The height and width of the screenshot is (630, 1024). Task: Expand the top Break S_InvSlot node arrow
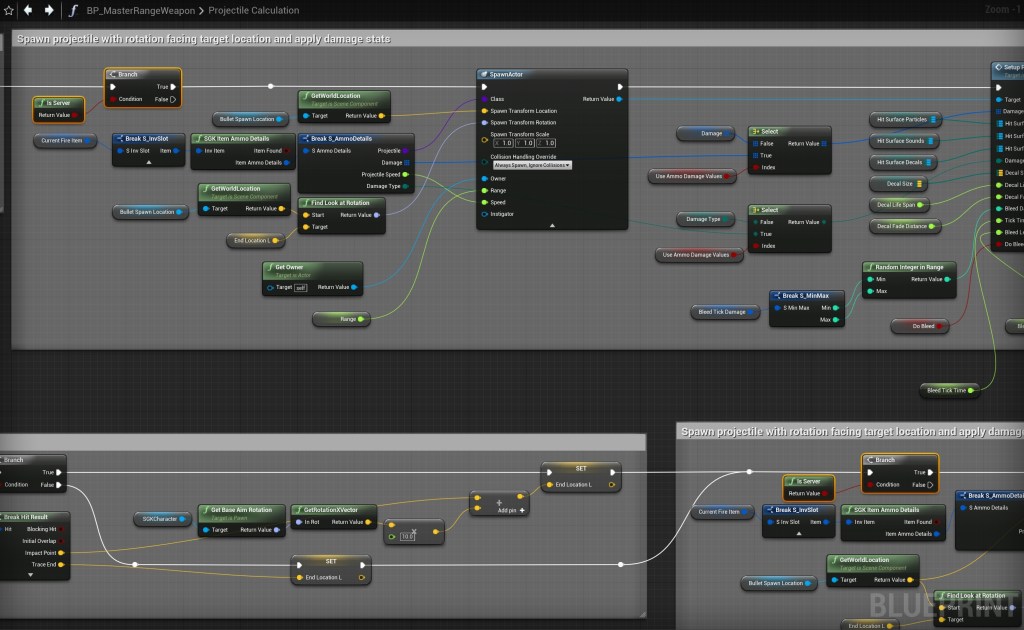click(x=148, y=161)
